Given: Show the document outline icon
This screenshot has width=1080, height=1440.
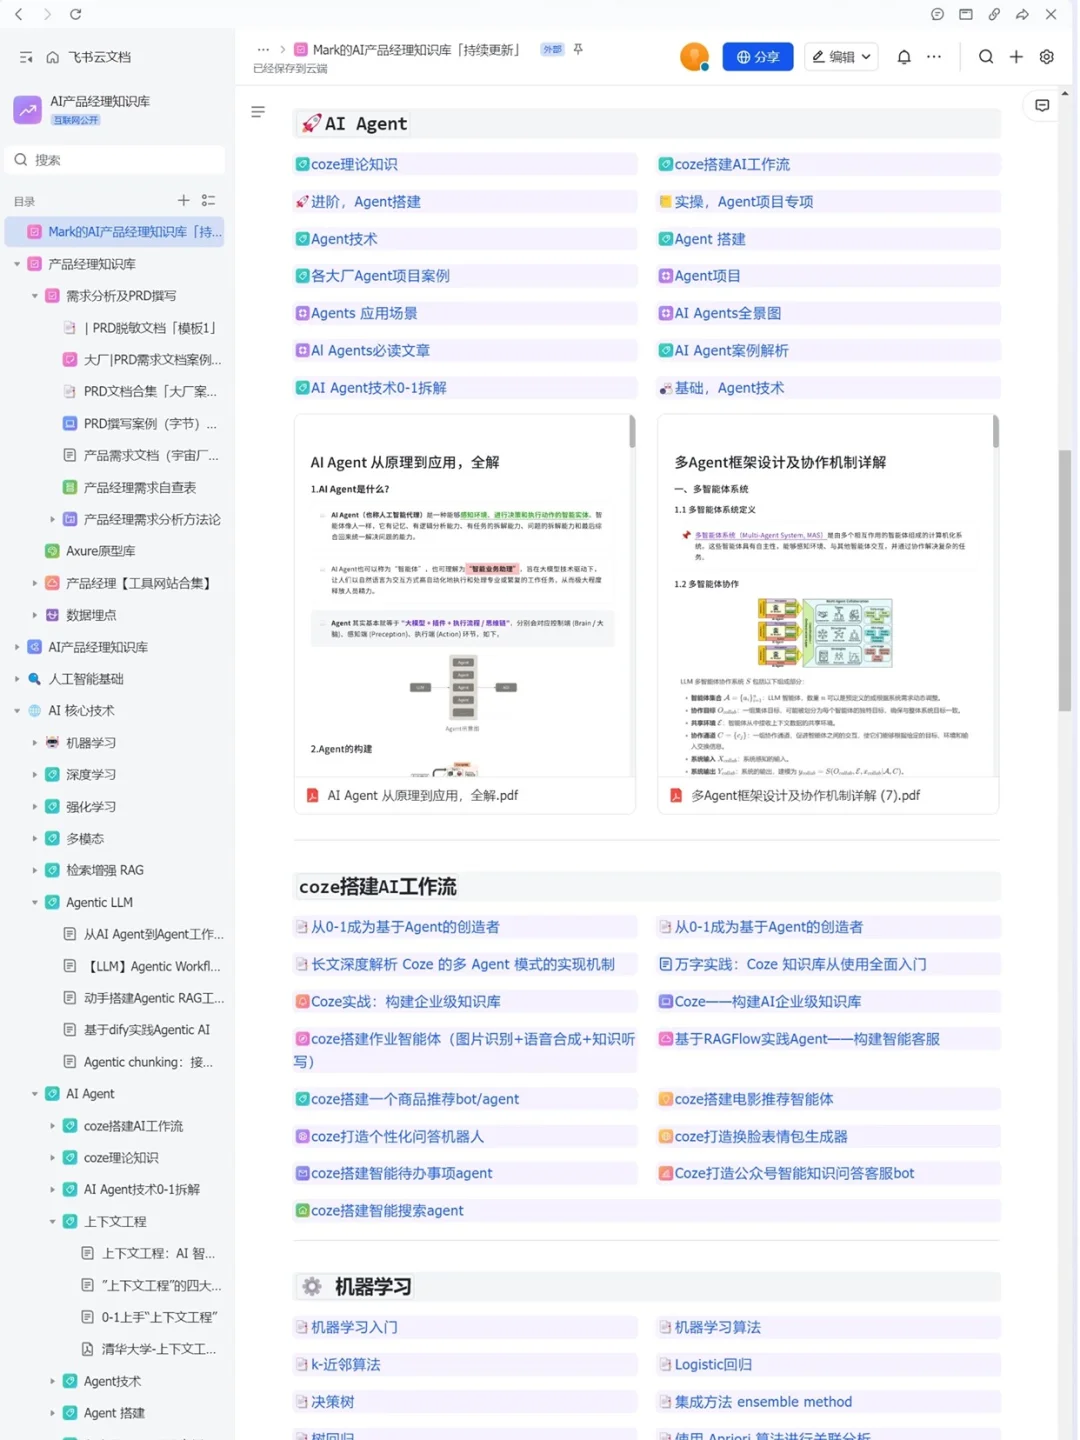Looking at the screenshot, I should (258, 112).
